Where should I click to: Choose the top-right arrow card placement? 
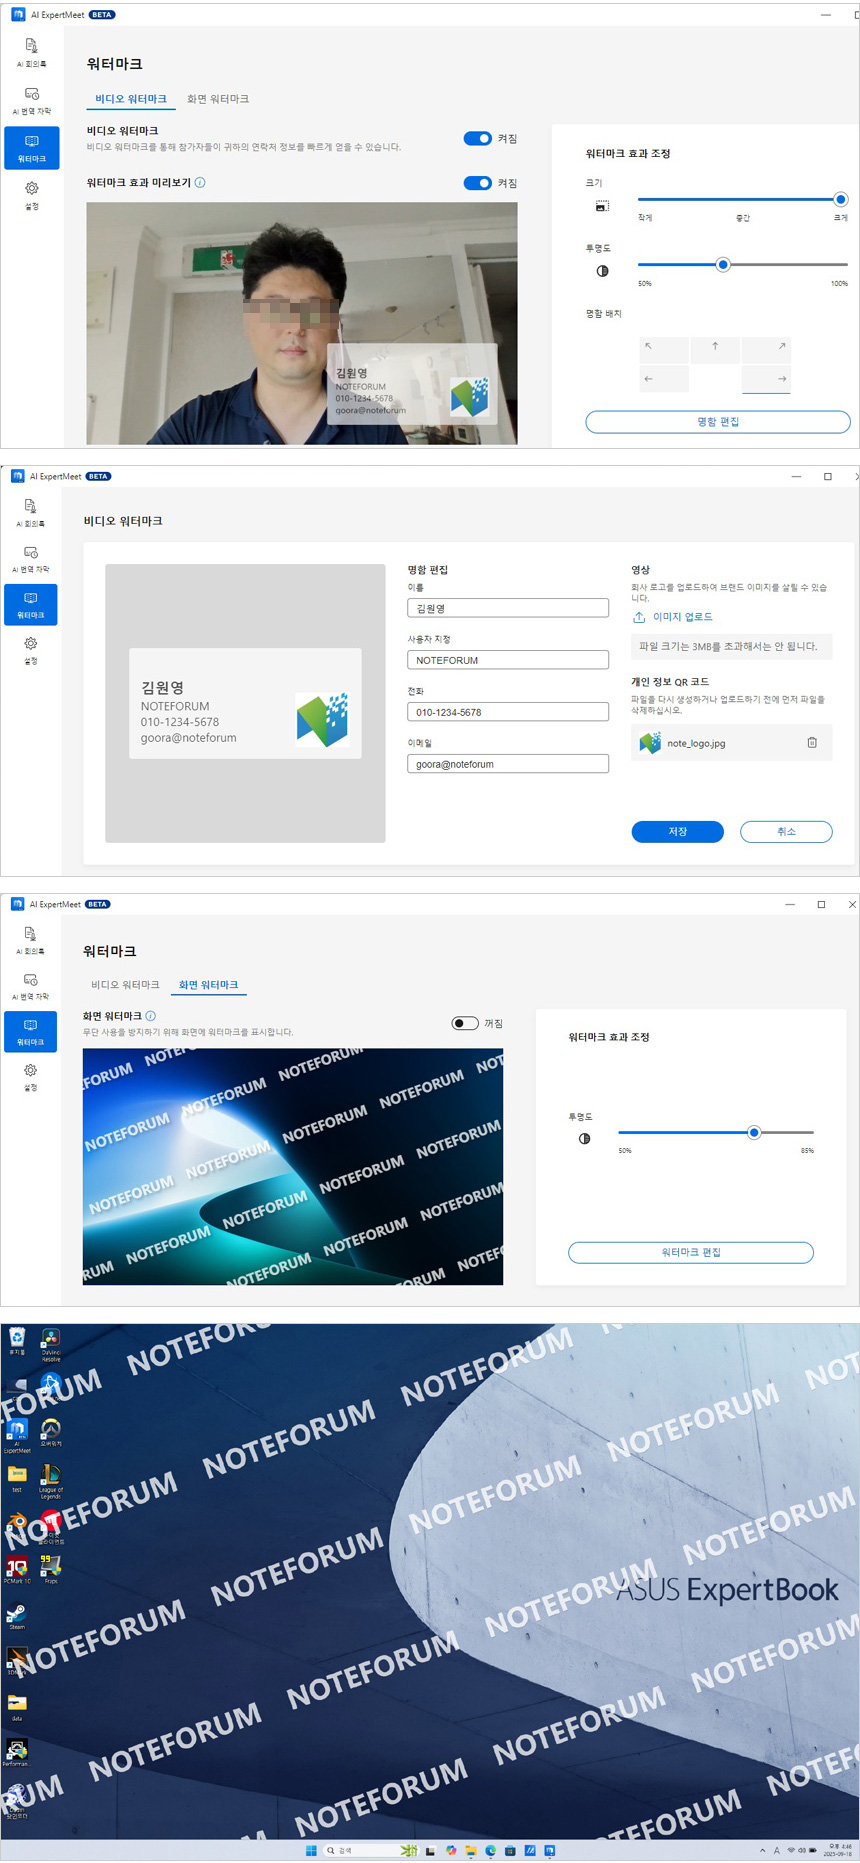pyautogui.click(x=781, y=346)
